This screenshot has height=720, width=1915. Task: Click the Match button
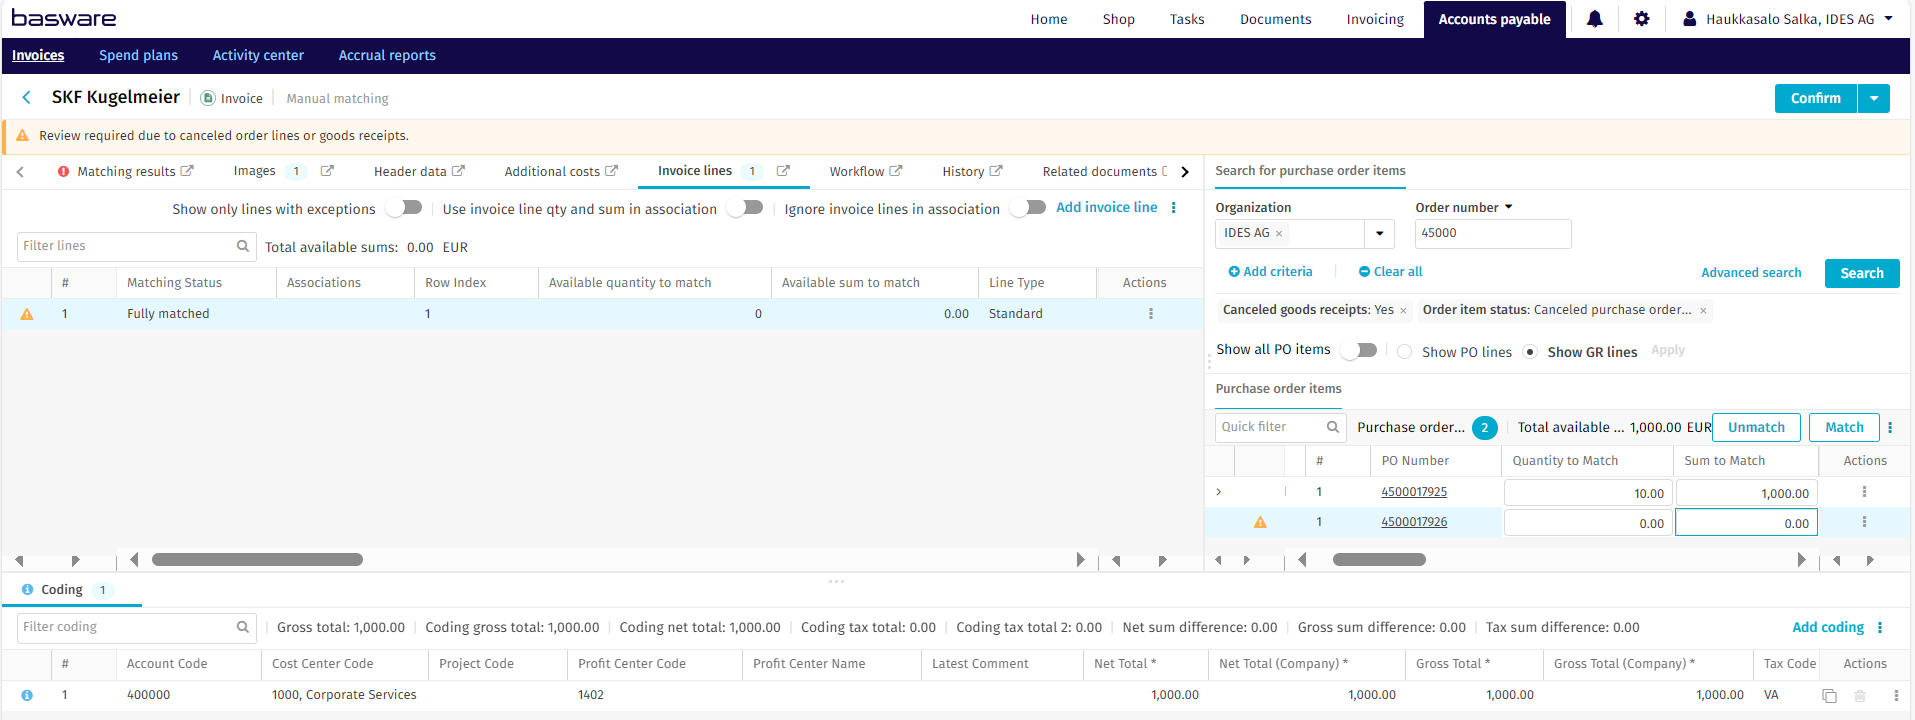coord(1844,427)
